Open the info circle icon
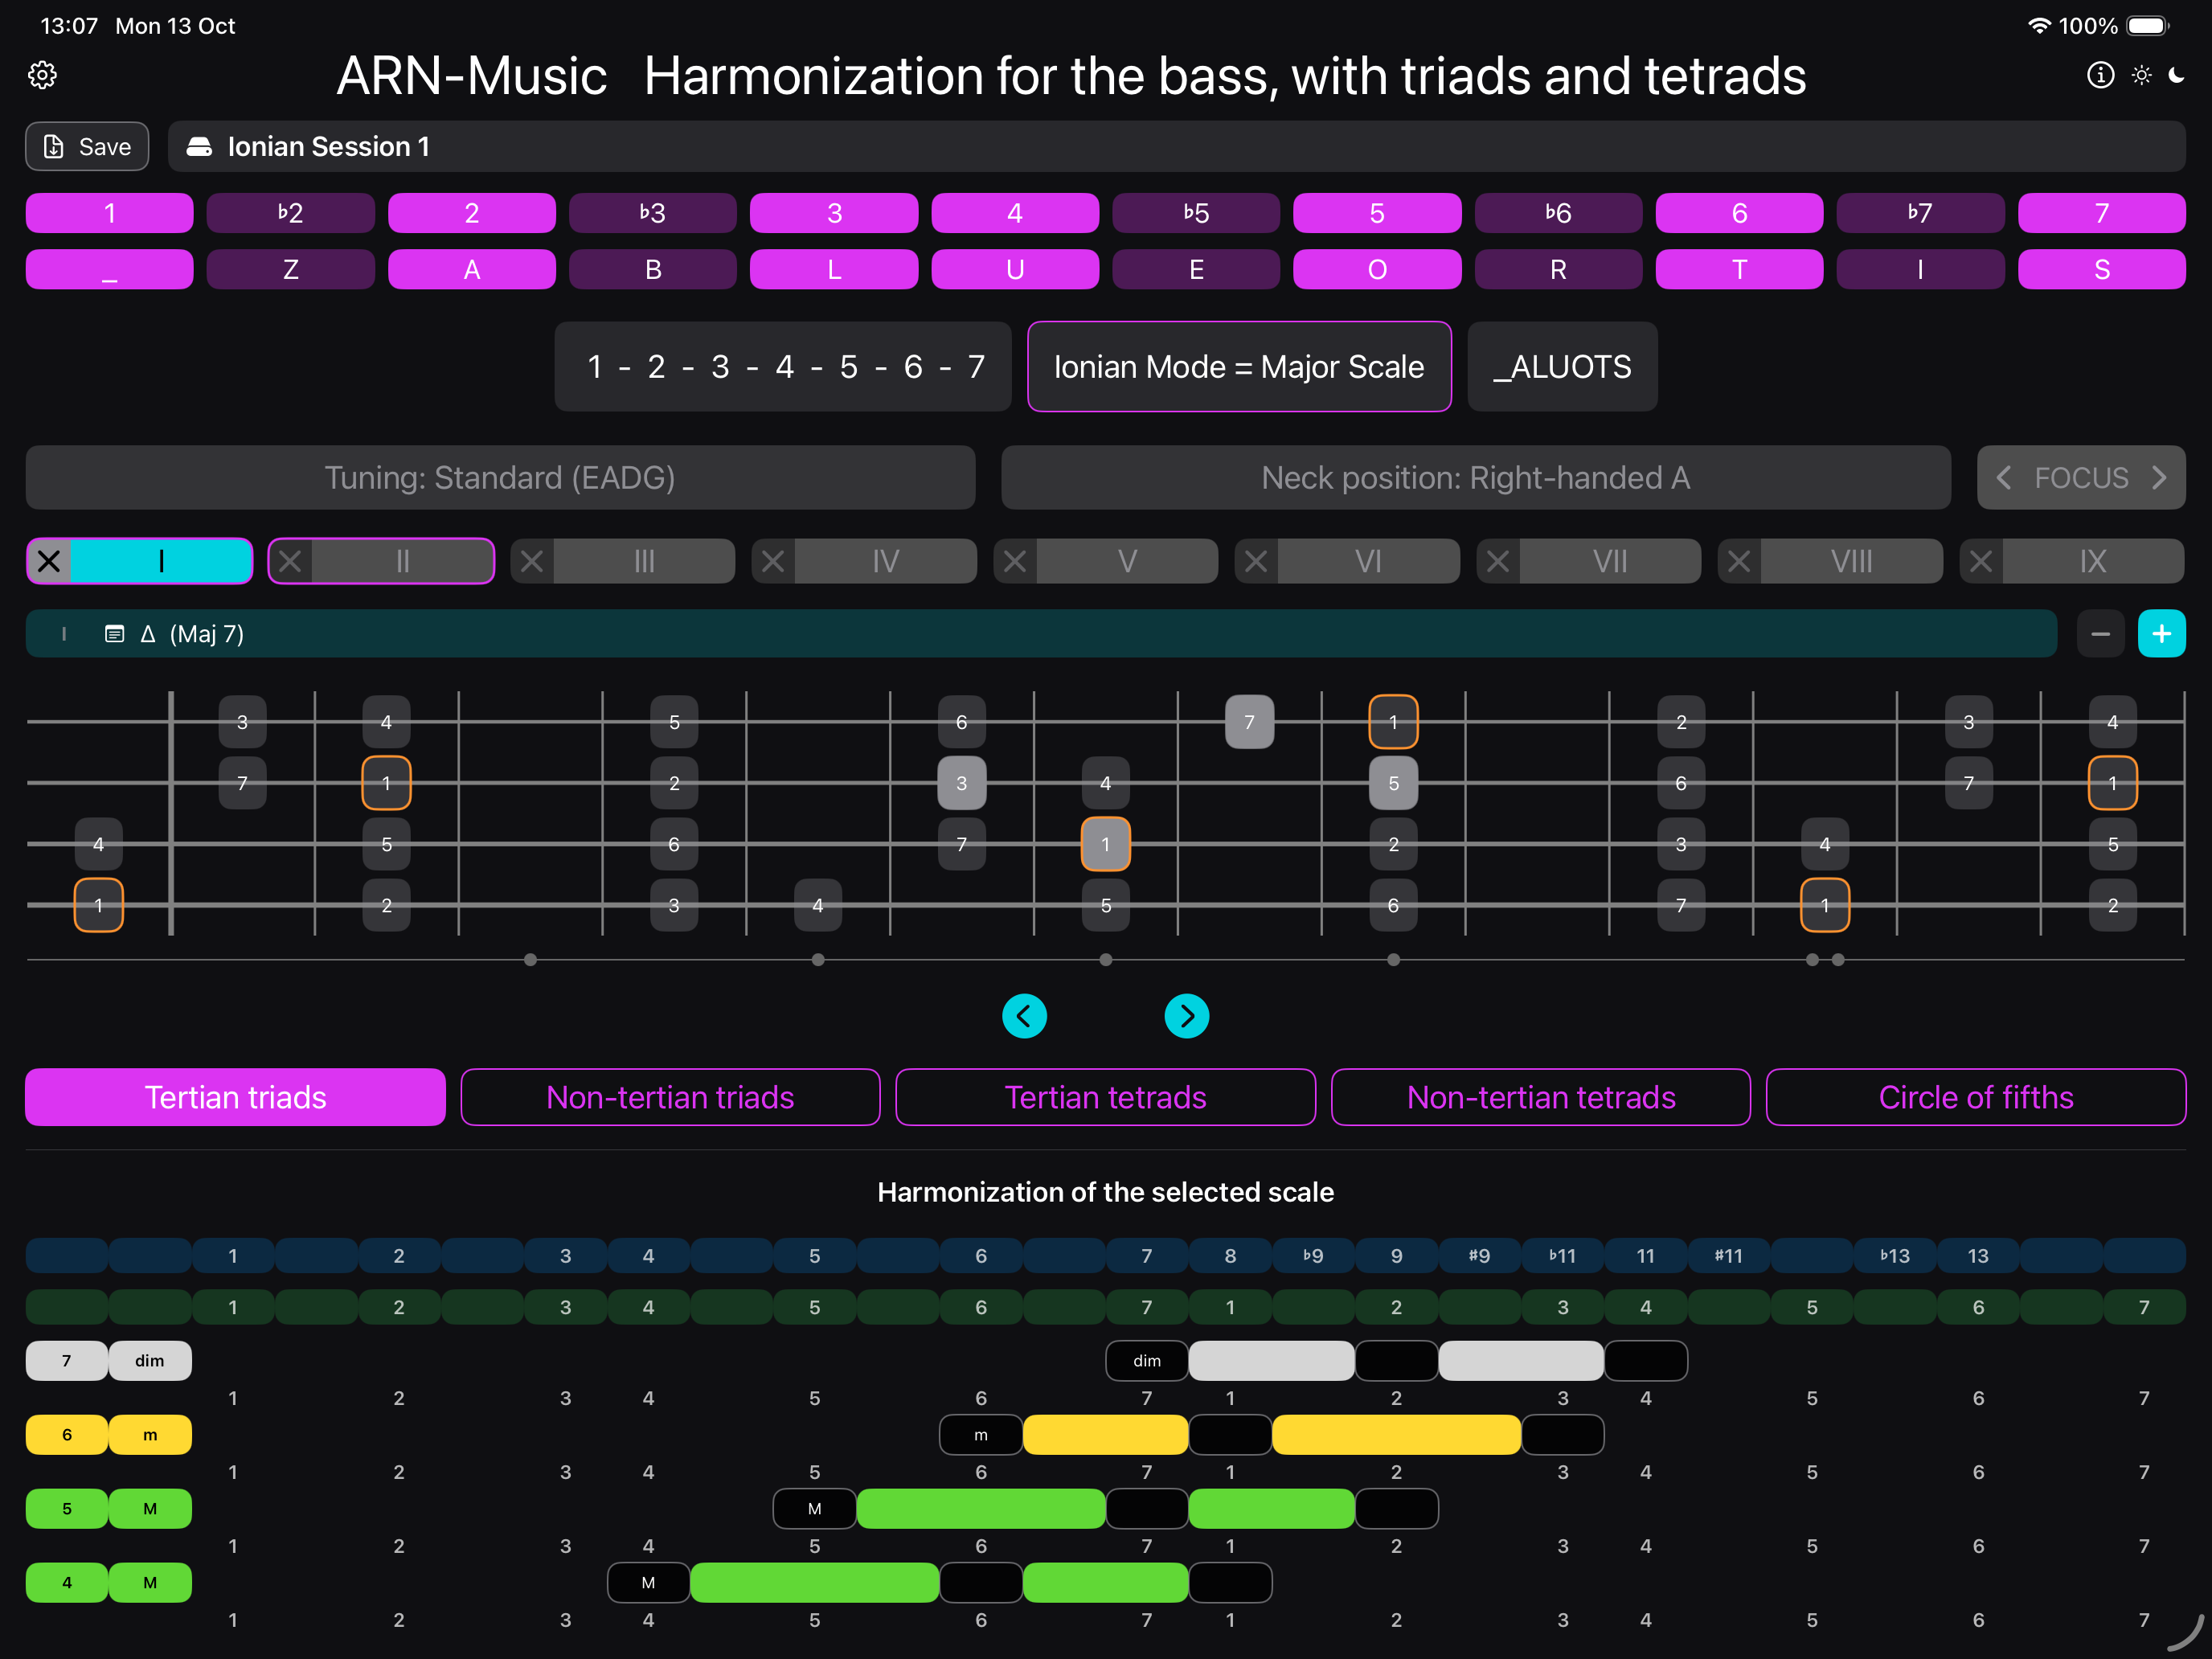This screenshot has width=2212, height=1659. [x=2100, y=75]
